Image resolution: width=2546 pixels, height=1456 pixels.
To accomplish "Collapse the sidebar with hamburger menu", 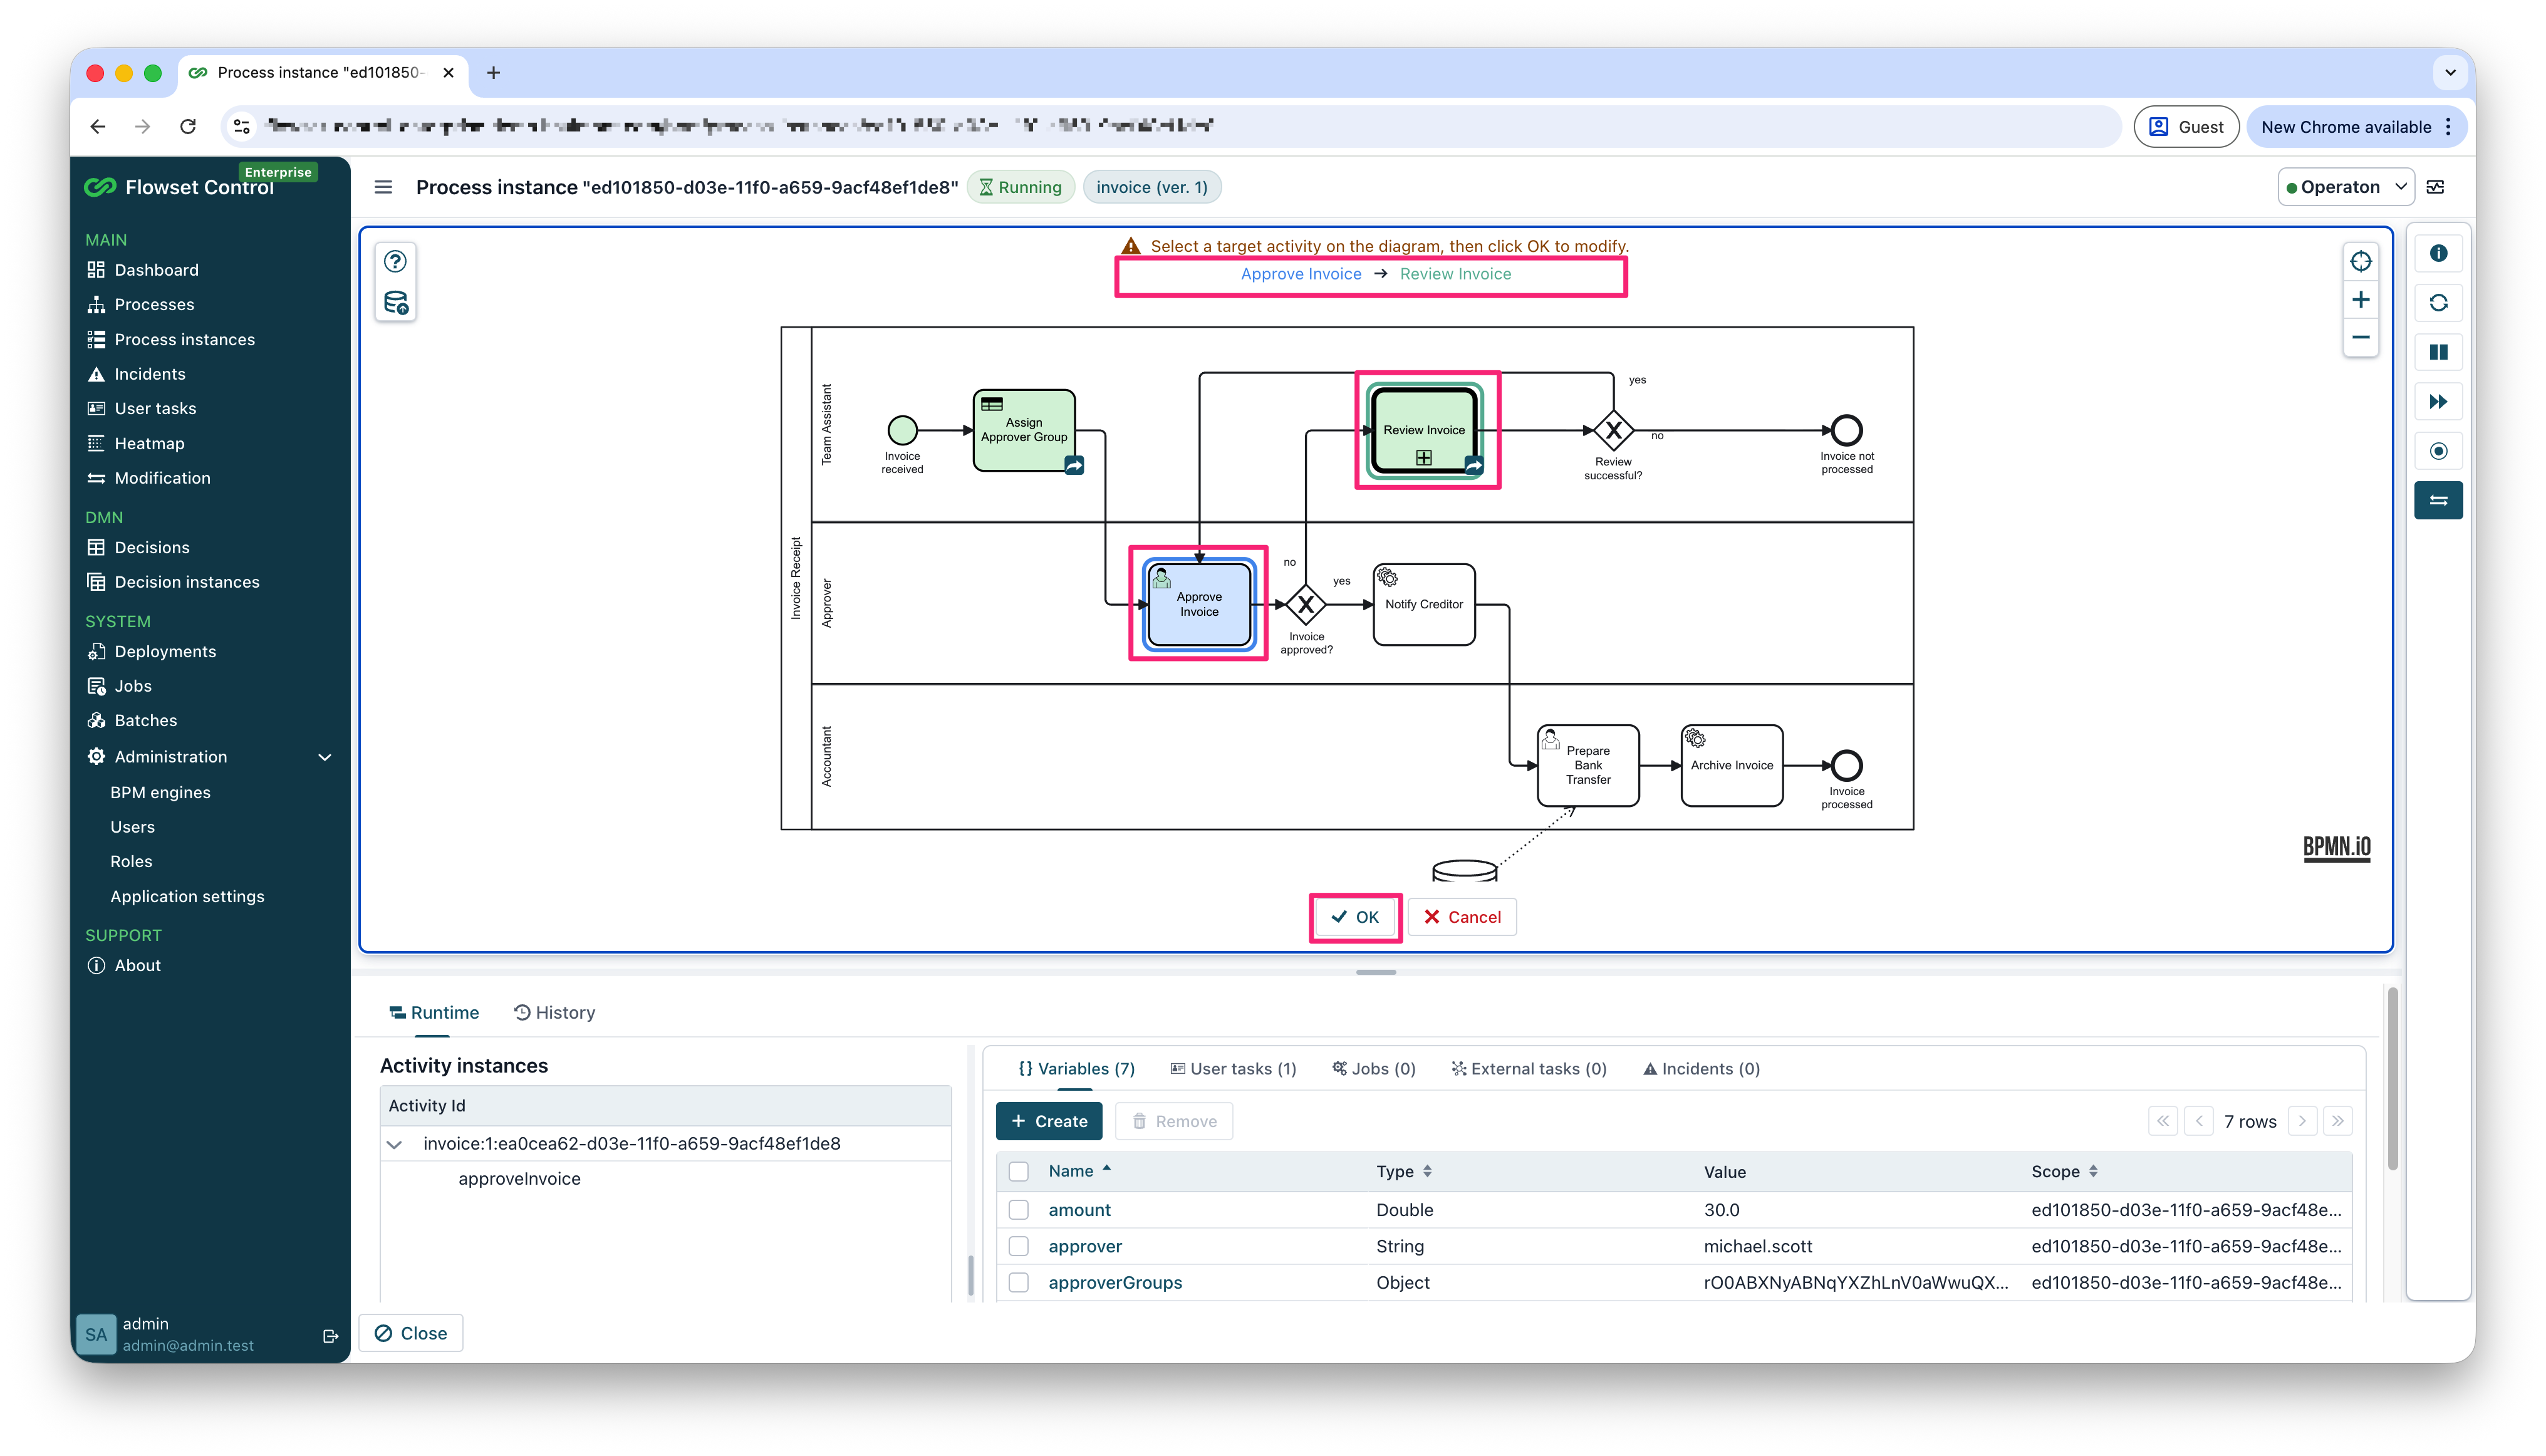I will tap(383, 187).
